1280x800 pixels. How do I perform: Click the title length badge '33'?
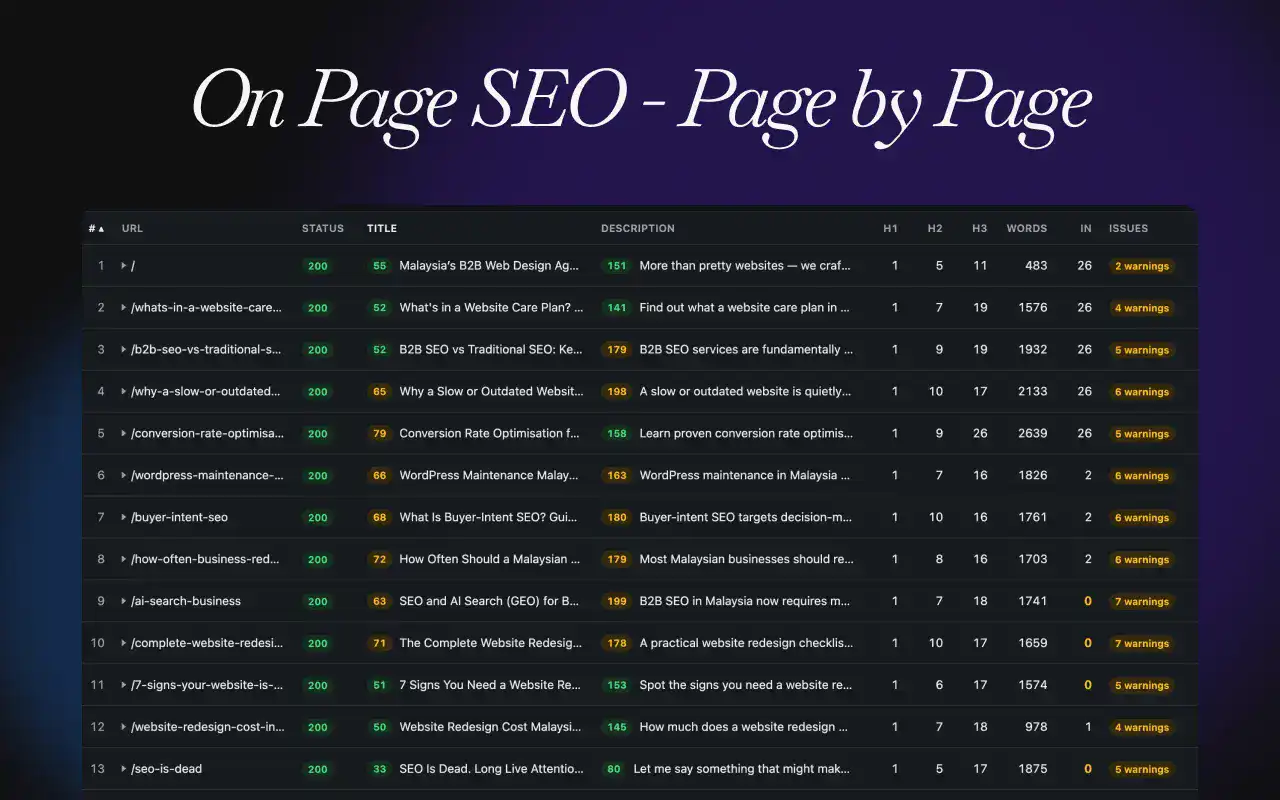click(380, 770)
